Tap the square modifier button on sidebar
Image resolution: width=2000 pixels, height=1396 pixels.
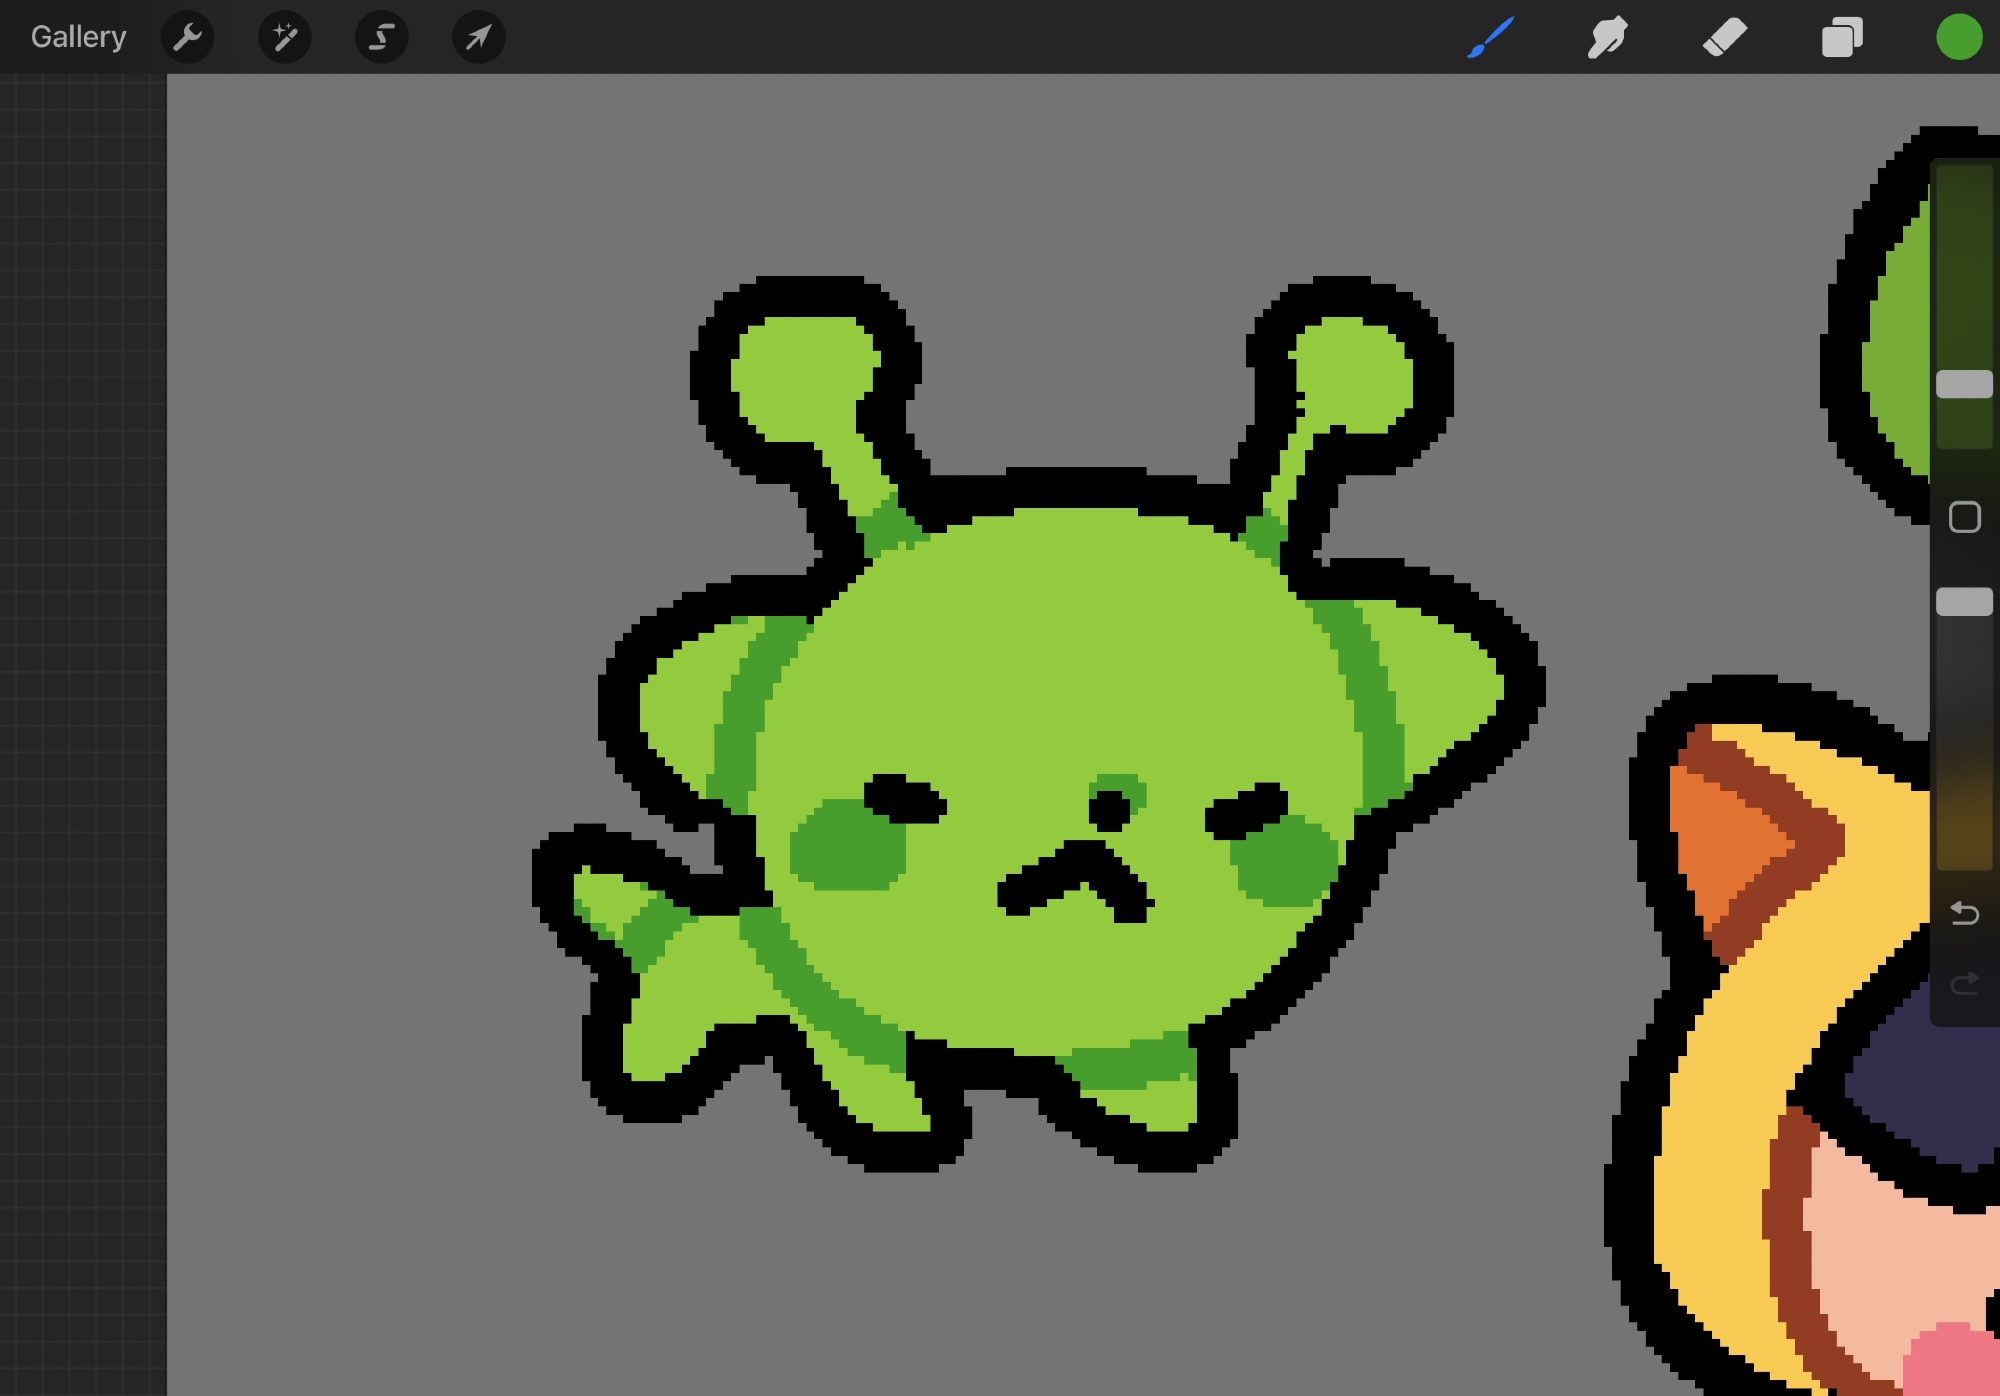[1964, 517]
